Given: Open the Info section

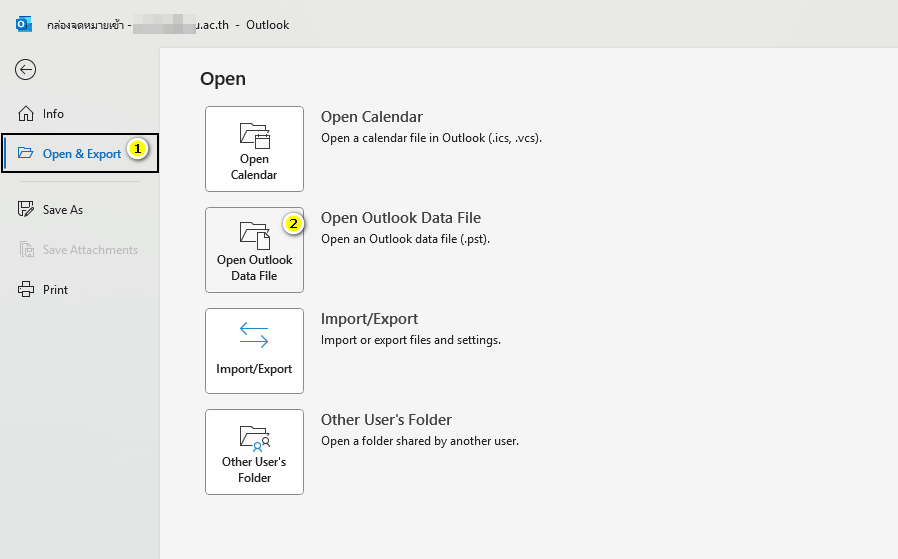Looking at the screenshot, I should pos(53,114).
